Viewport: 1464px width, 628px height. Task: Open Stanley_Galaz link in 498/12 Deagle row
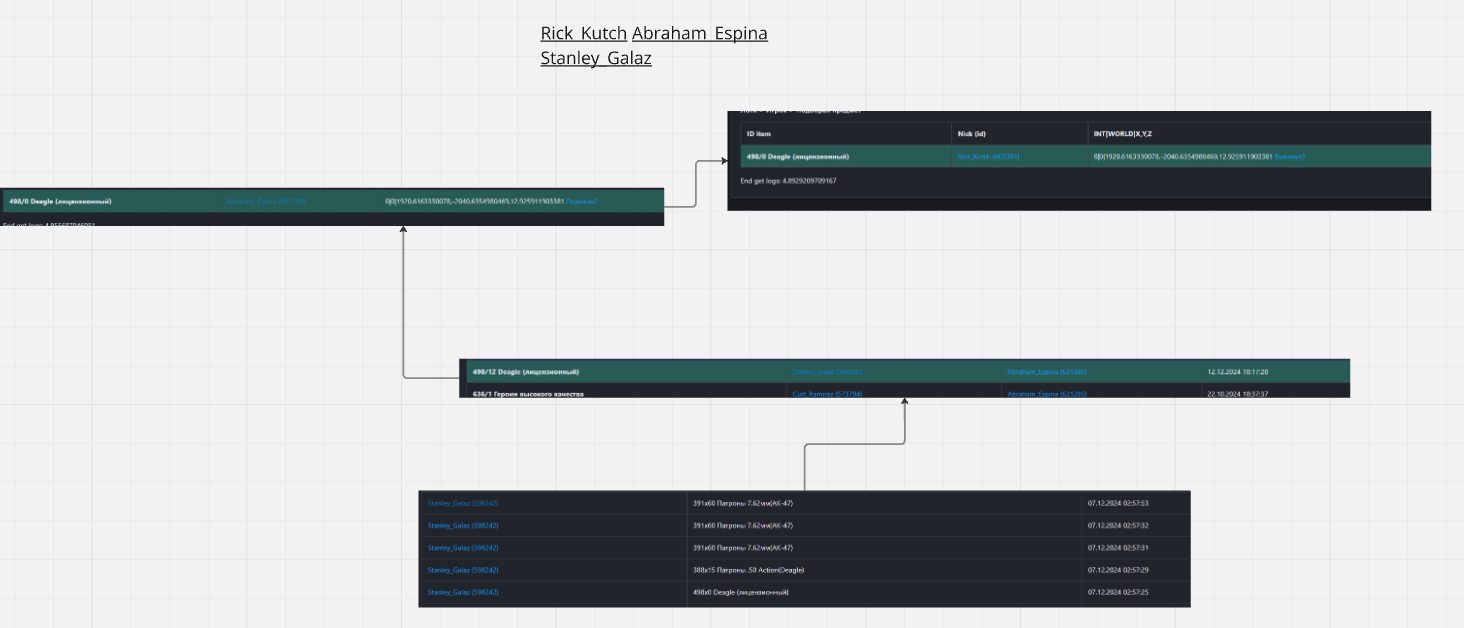pyautogui.click(x=827, y=372)
